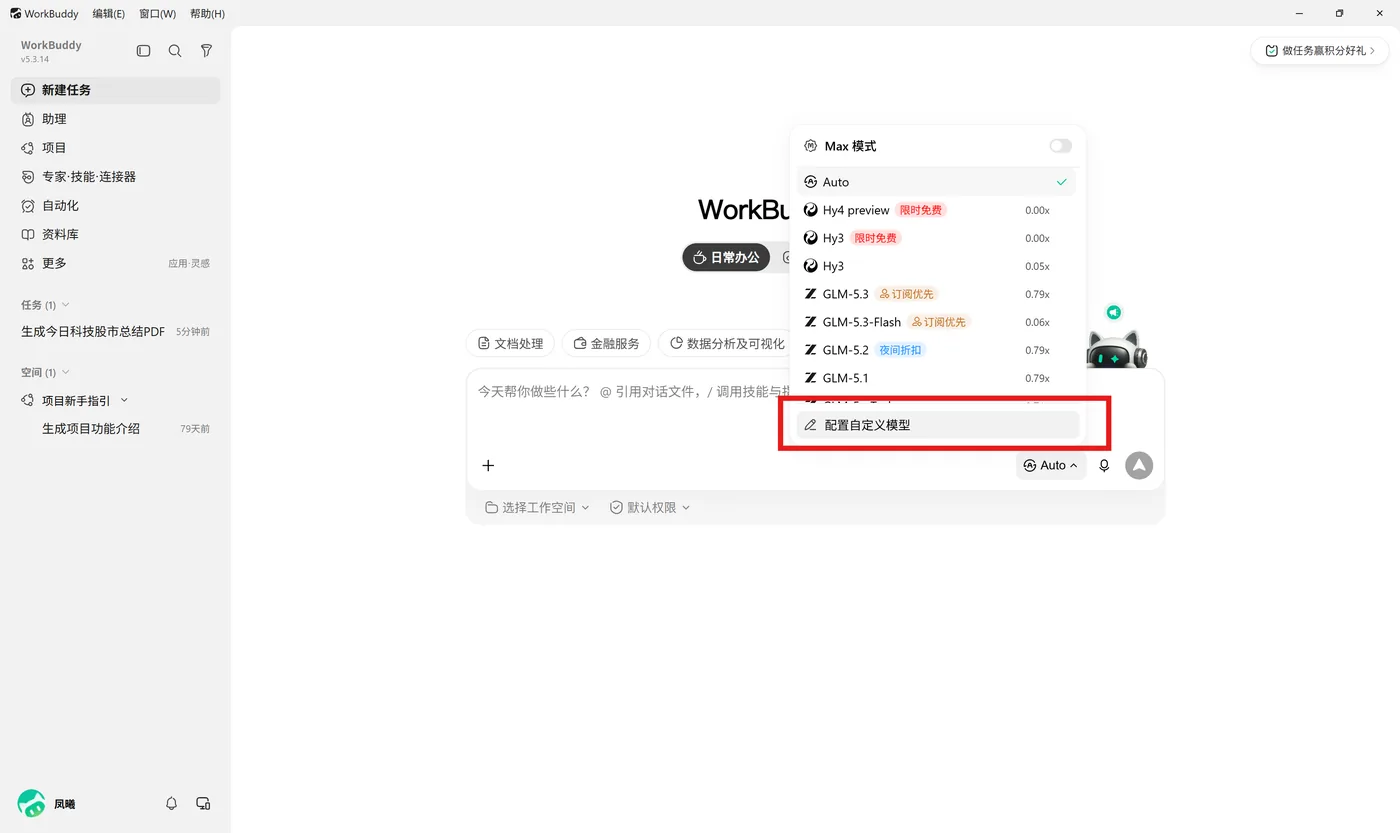1400x833 pixels.
Task: Click the microphone voice input icon
Action: 1104,465
